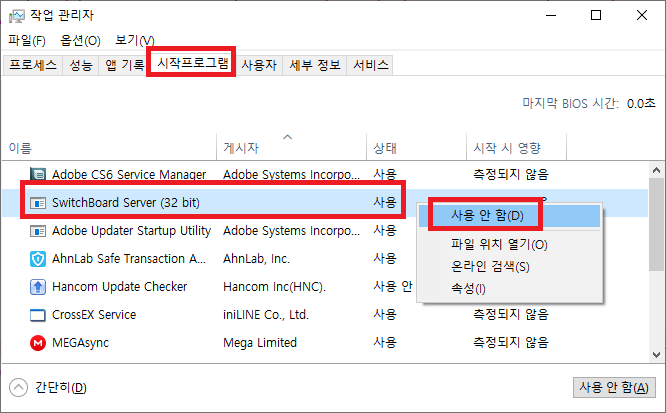The image size is (666, 413).
Task: Sort by the 이름 column header
Action: [x=109, y=147]
